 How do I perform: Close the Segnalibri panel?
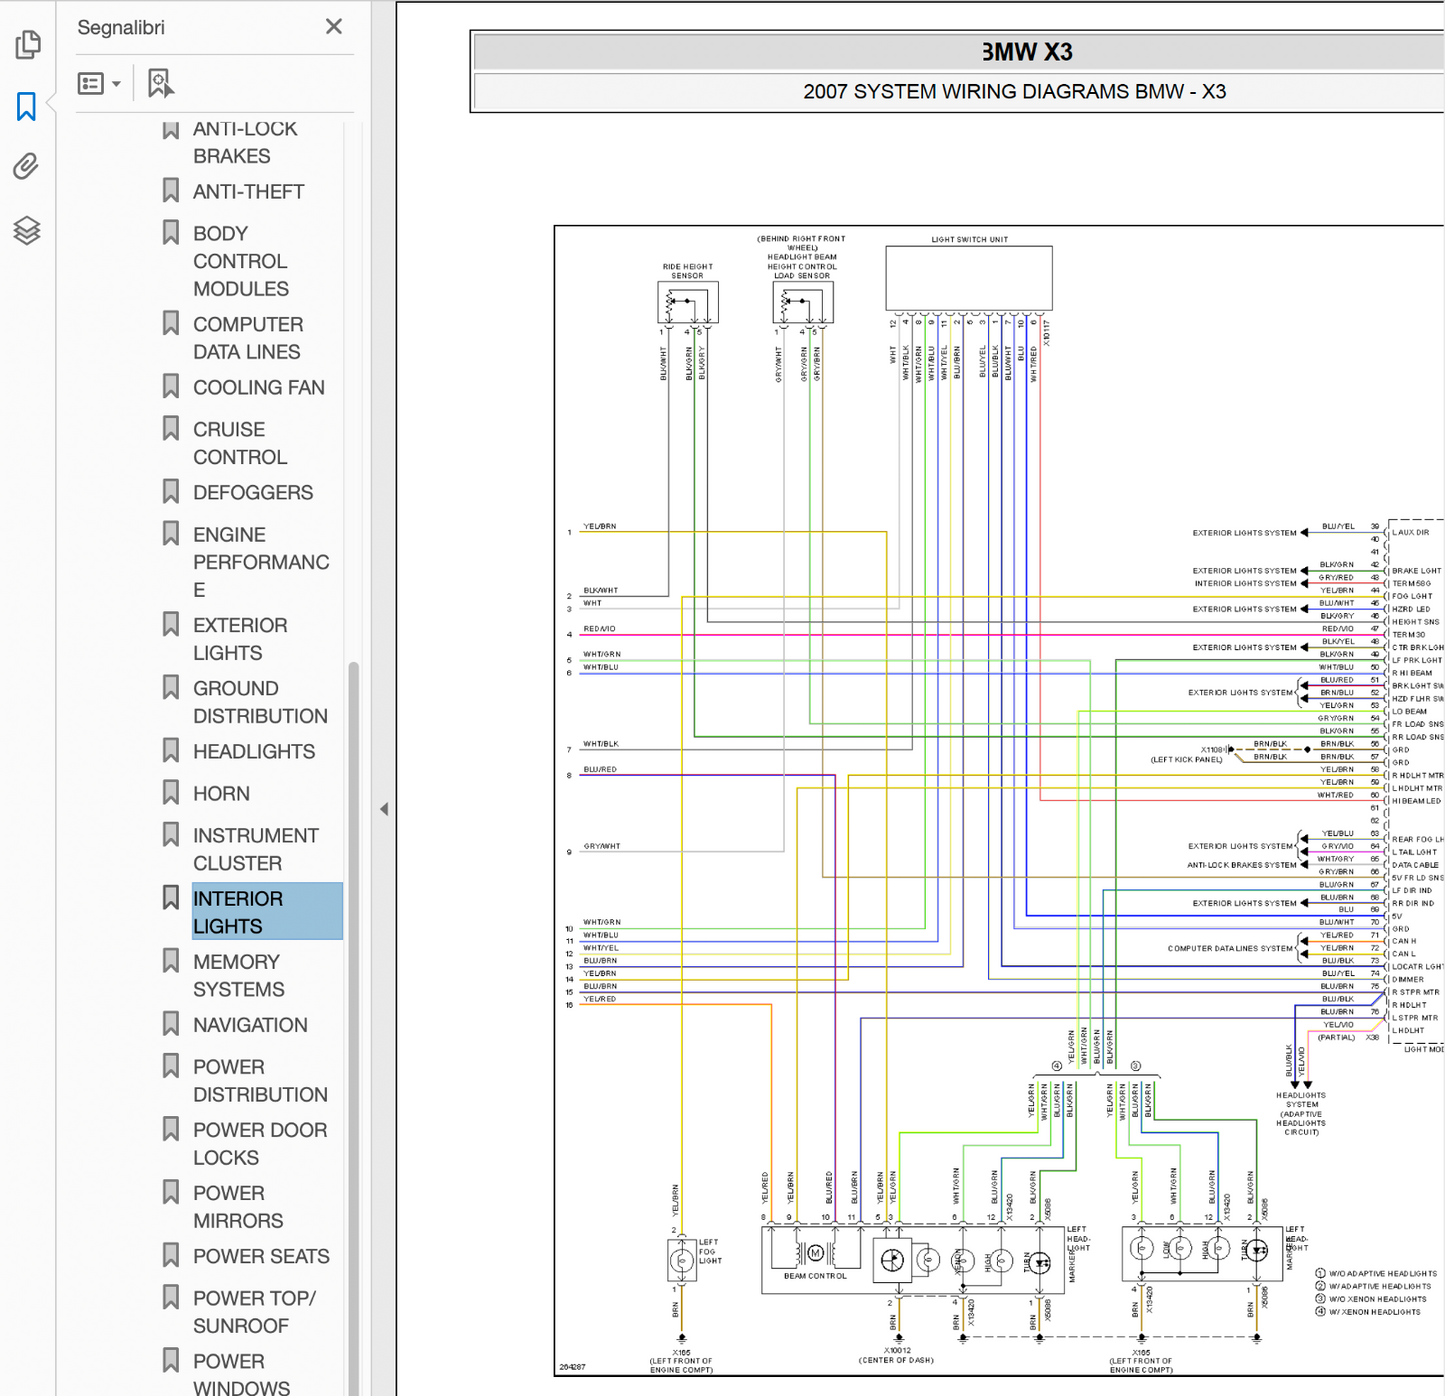pos(334,27)
